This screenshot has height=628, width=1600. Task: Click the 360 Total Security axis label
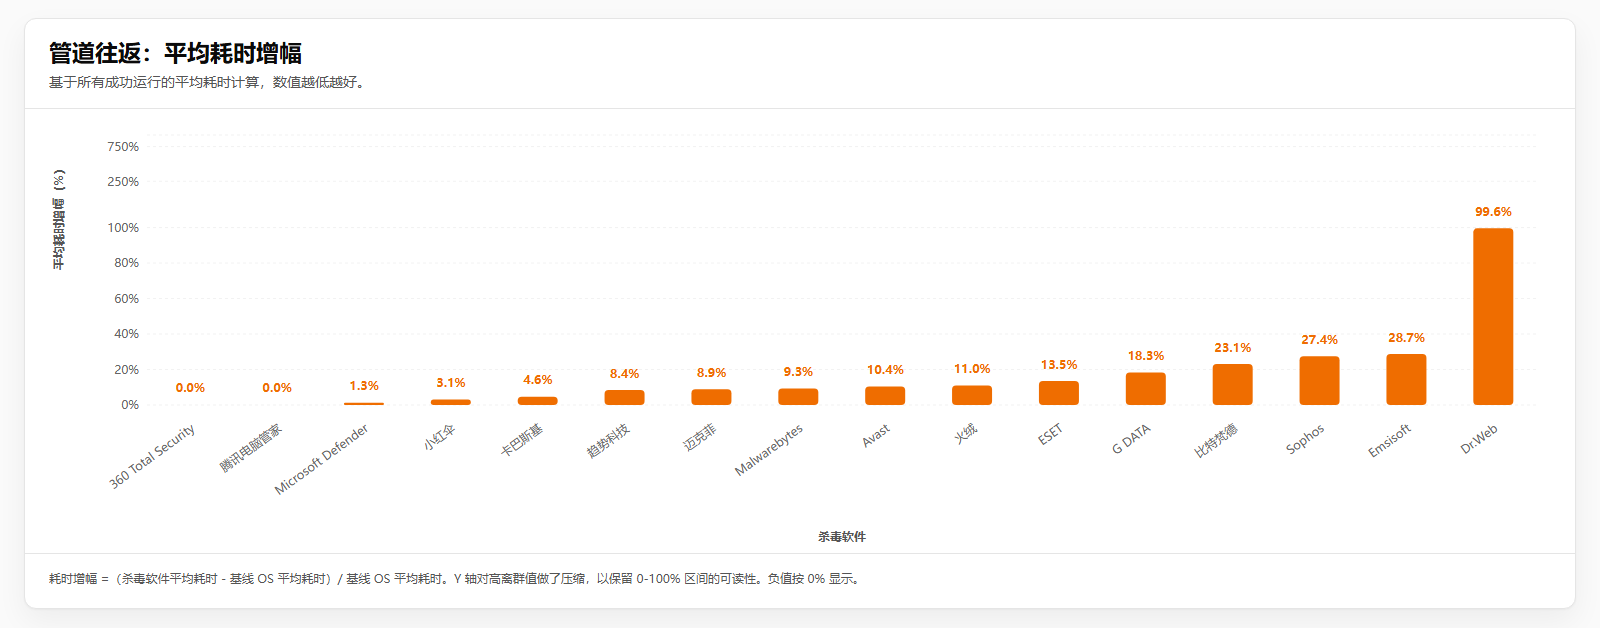[x=153, y=455]
